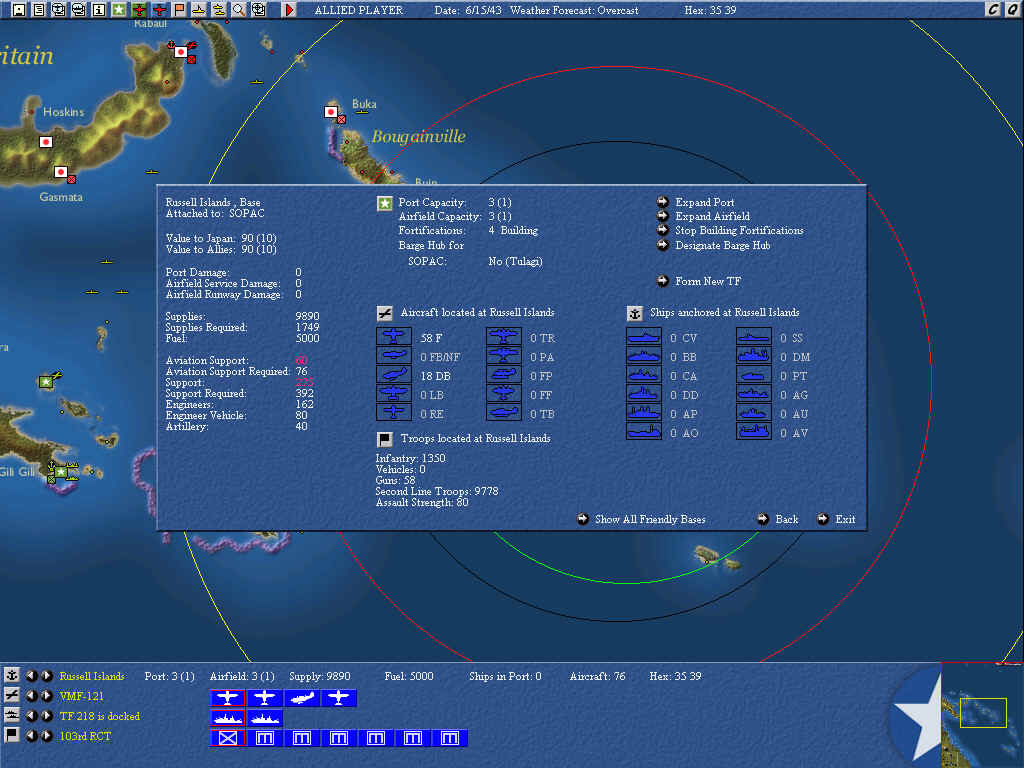
Task: Step to next ground unit after 103rd RCT
Action: pos(47,736)
